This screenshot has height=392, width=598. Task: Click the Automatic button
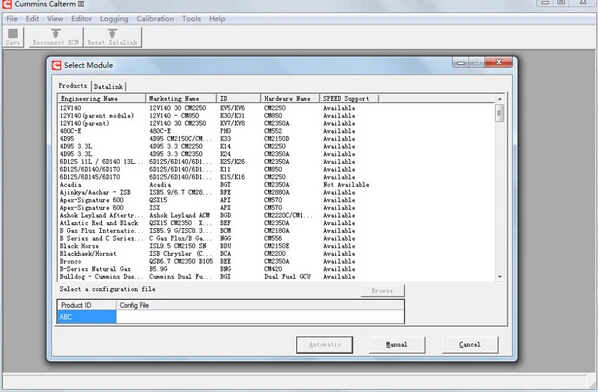pyautogui.click(x=325, y=345)
